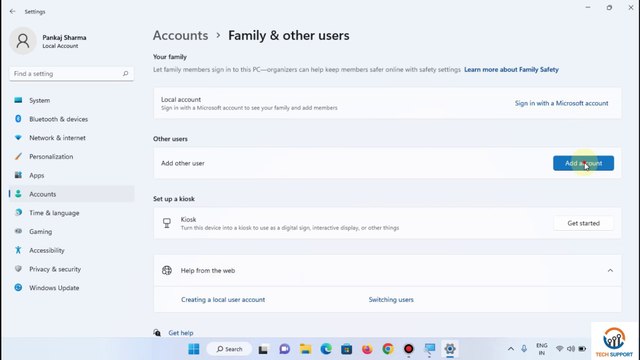Open the red recorder app on taskbar

409,349
